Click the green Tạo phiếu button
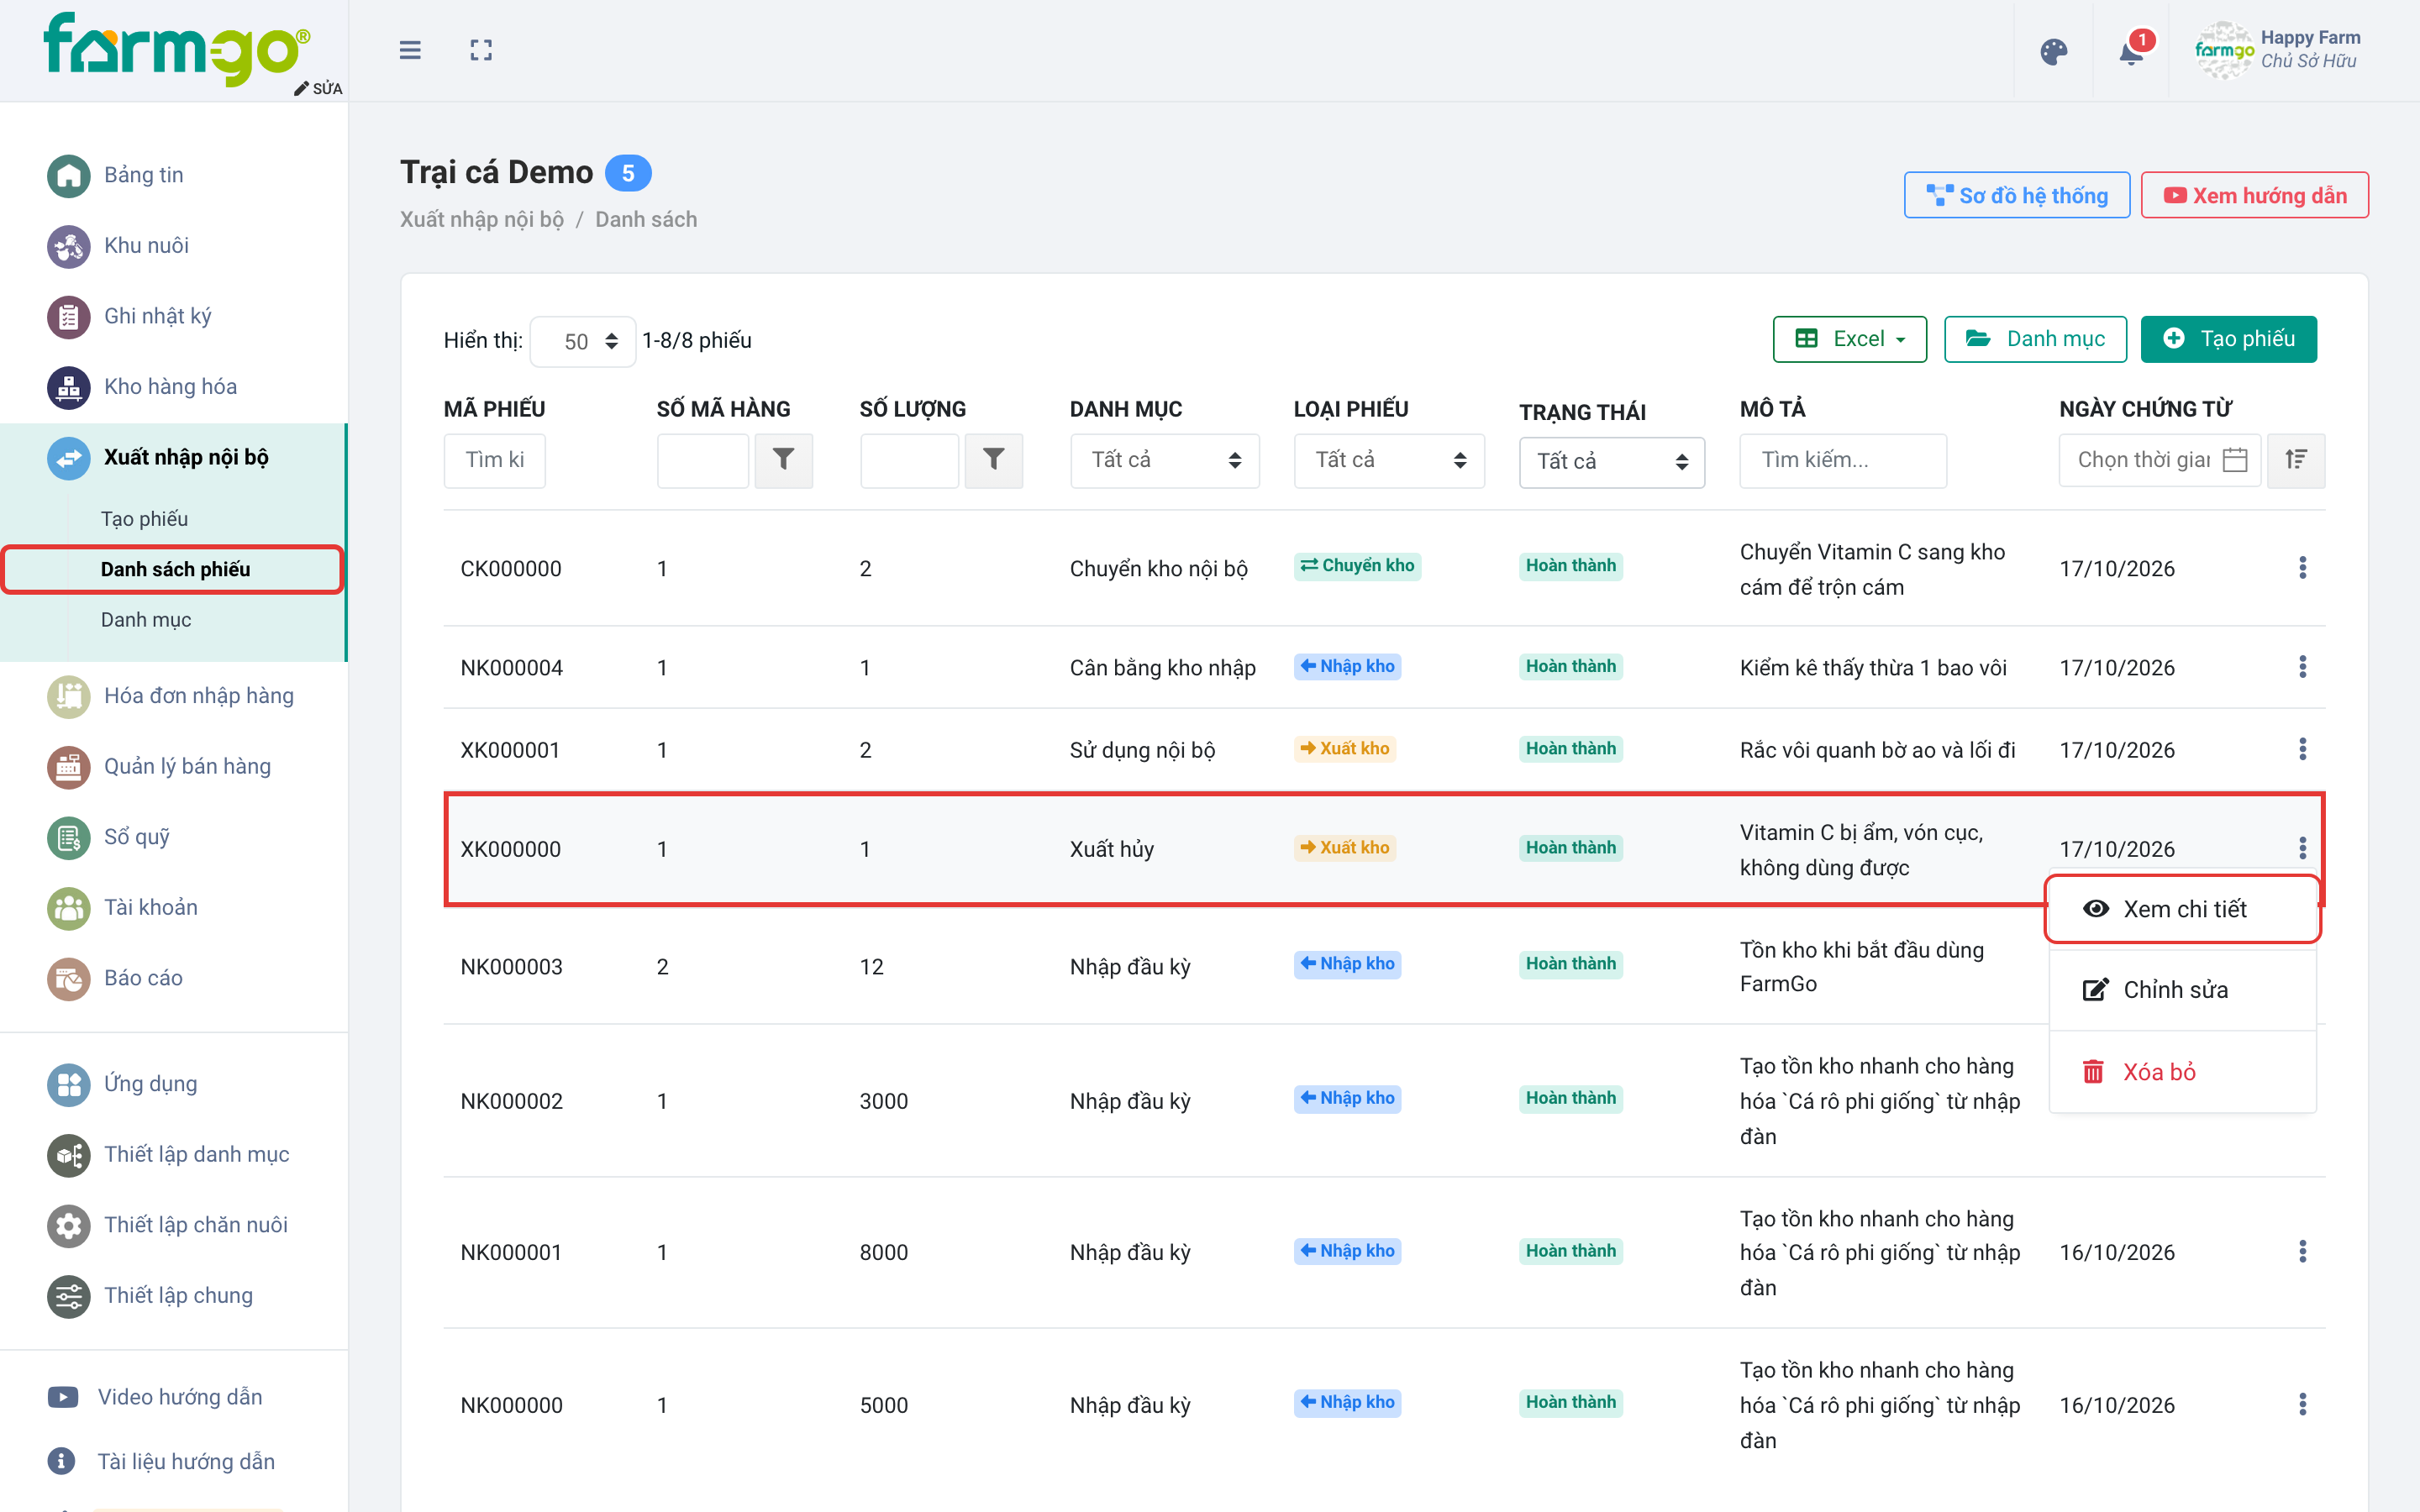2420x1512 pixels. (x=2228, y=339)
